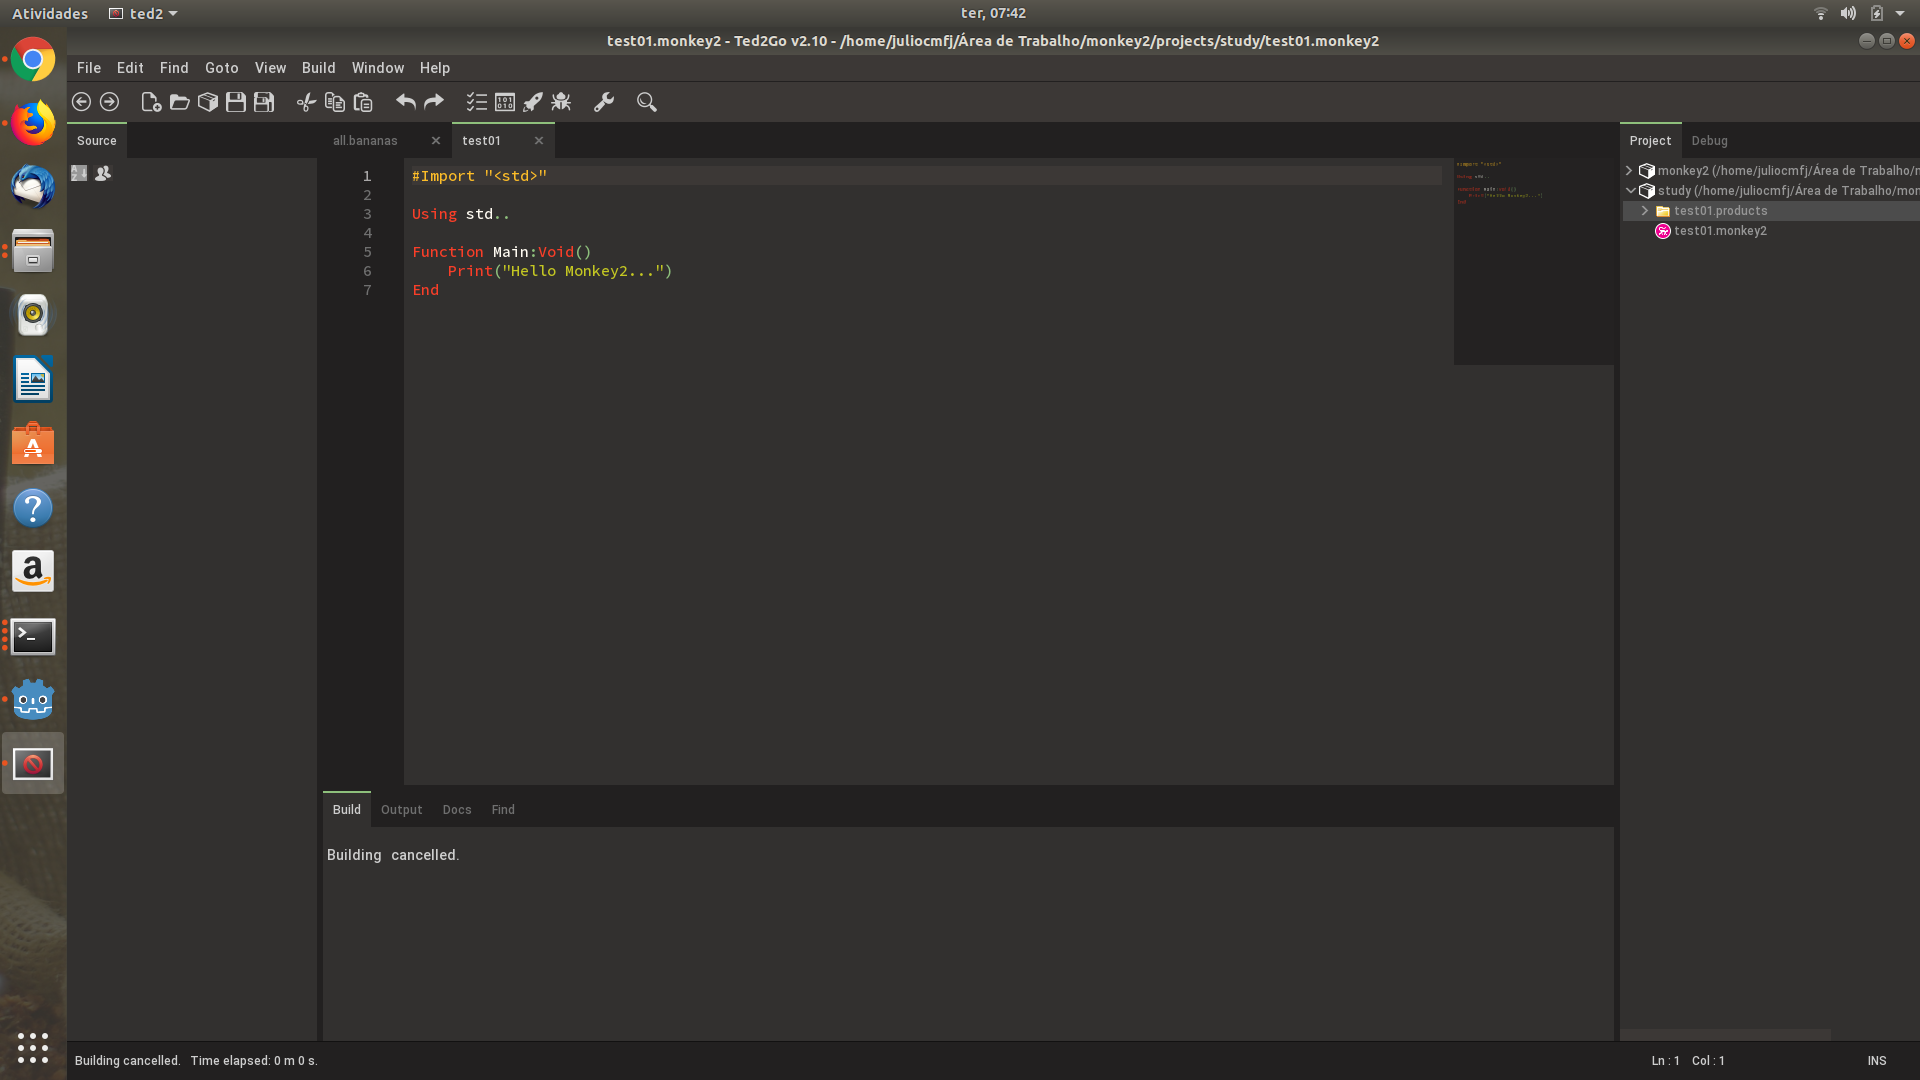Click the Undo arrow icon

pos(405,102)
